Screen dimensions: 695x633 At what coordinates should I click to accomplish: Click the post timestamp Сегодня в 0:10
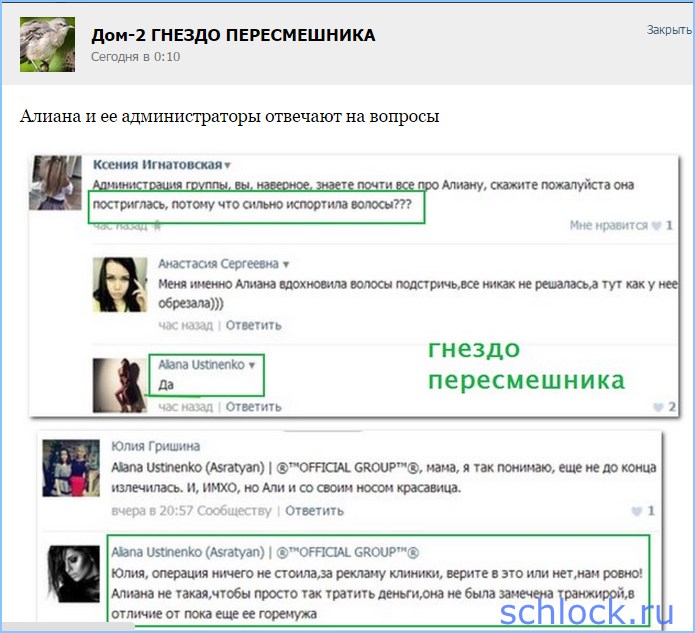(136, 57)
